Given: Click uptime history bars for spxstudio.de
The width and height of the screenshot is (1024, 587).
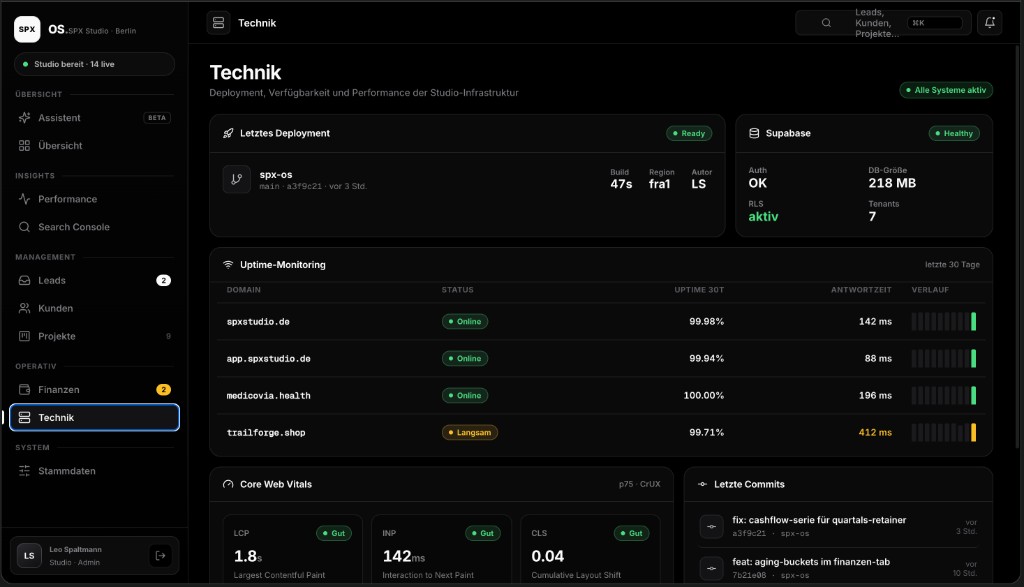Looking at the screenshot, I should point(944,321).
